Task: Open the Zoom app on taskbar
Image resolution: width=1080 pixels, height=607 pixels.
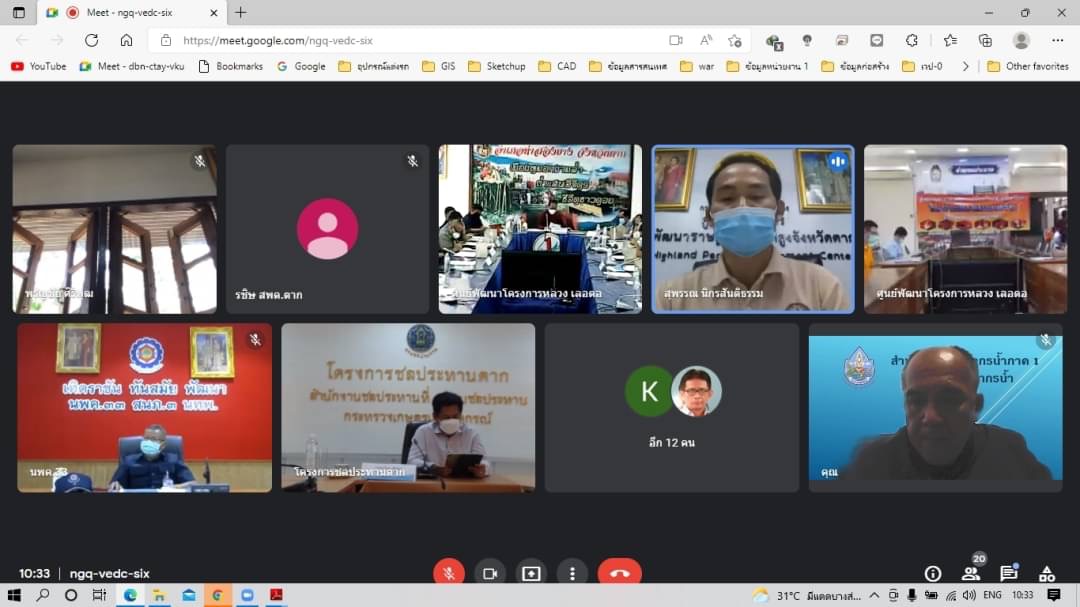Action: pyautogui.click(x=247, y=595)
